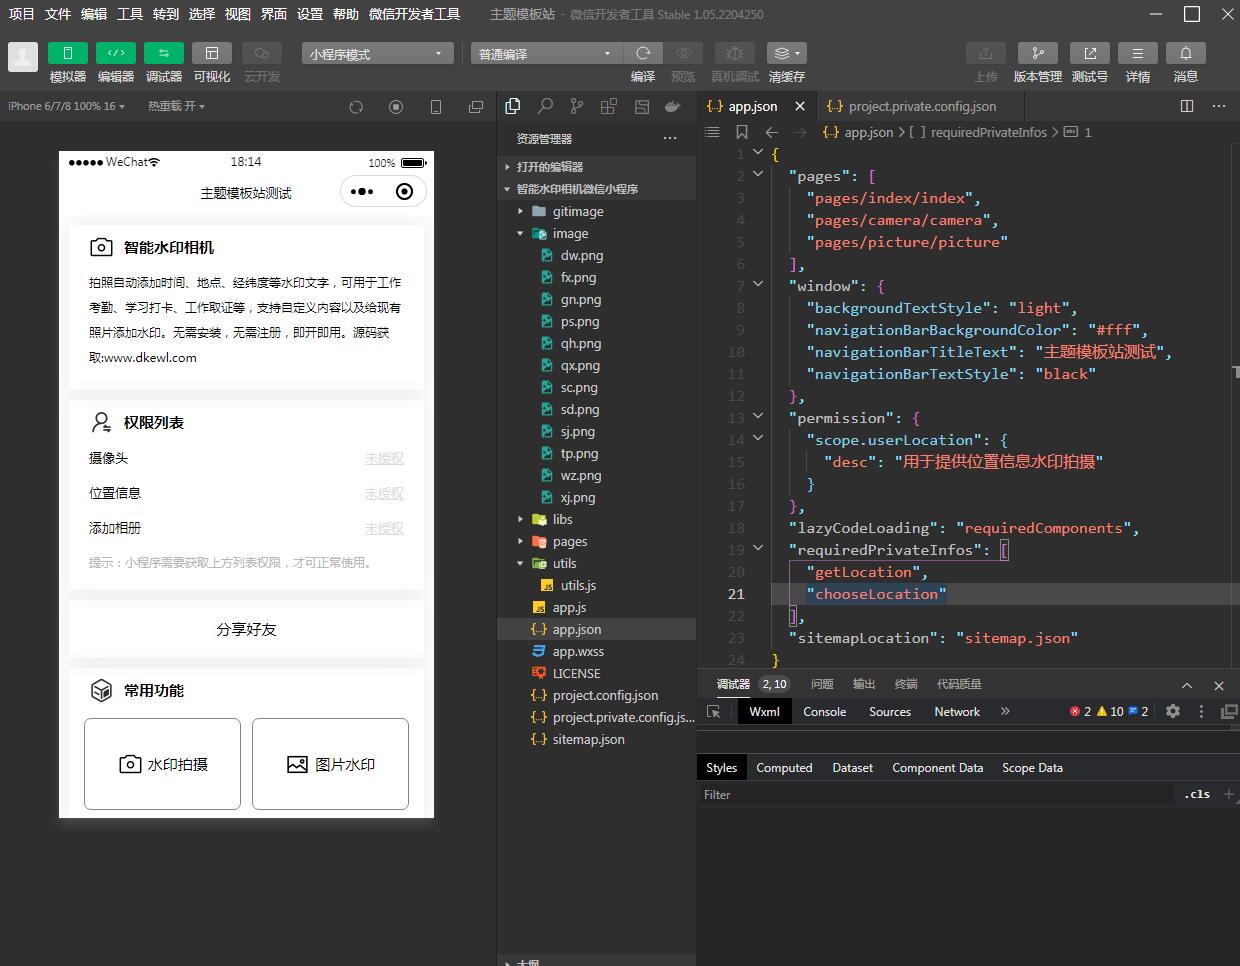Click the element inspector icon in debugger
1240x966 pixels.
[x=714, y=712]
